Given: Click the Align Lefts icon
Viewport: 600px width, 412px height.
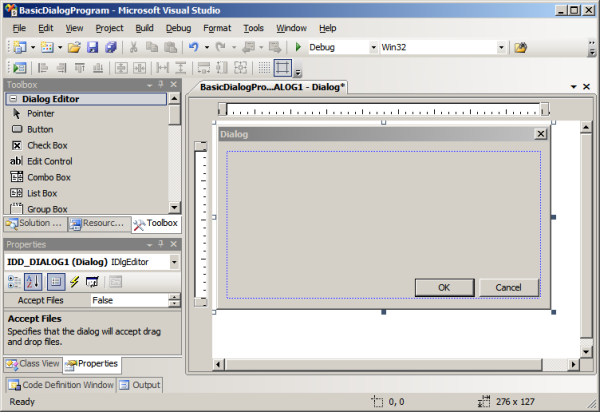Looking at the screenshot, I should click(42, 68).
